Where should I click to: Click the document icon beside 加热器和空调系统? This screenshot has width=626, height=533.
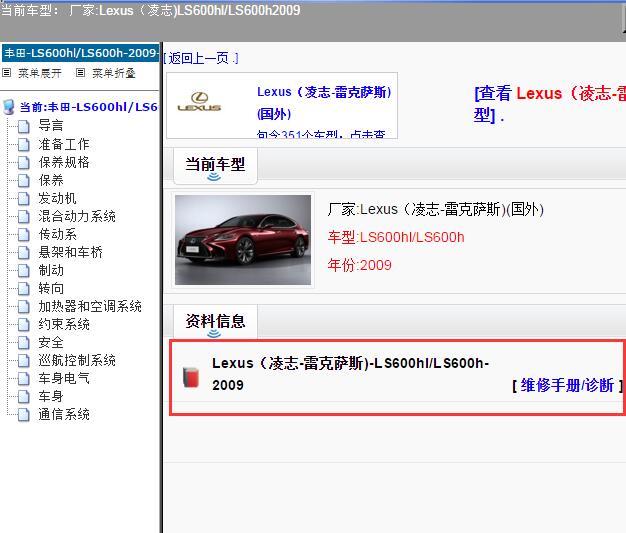(24, 307)
